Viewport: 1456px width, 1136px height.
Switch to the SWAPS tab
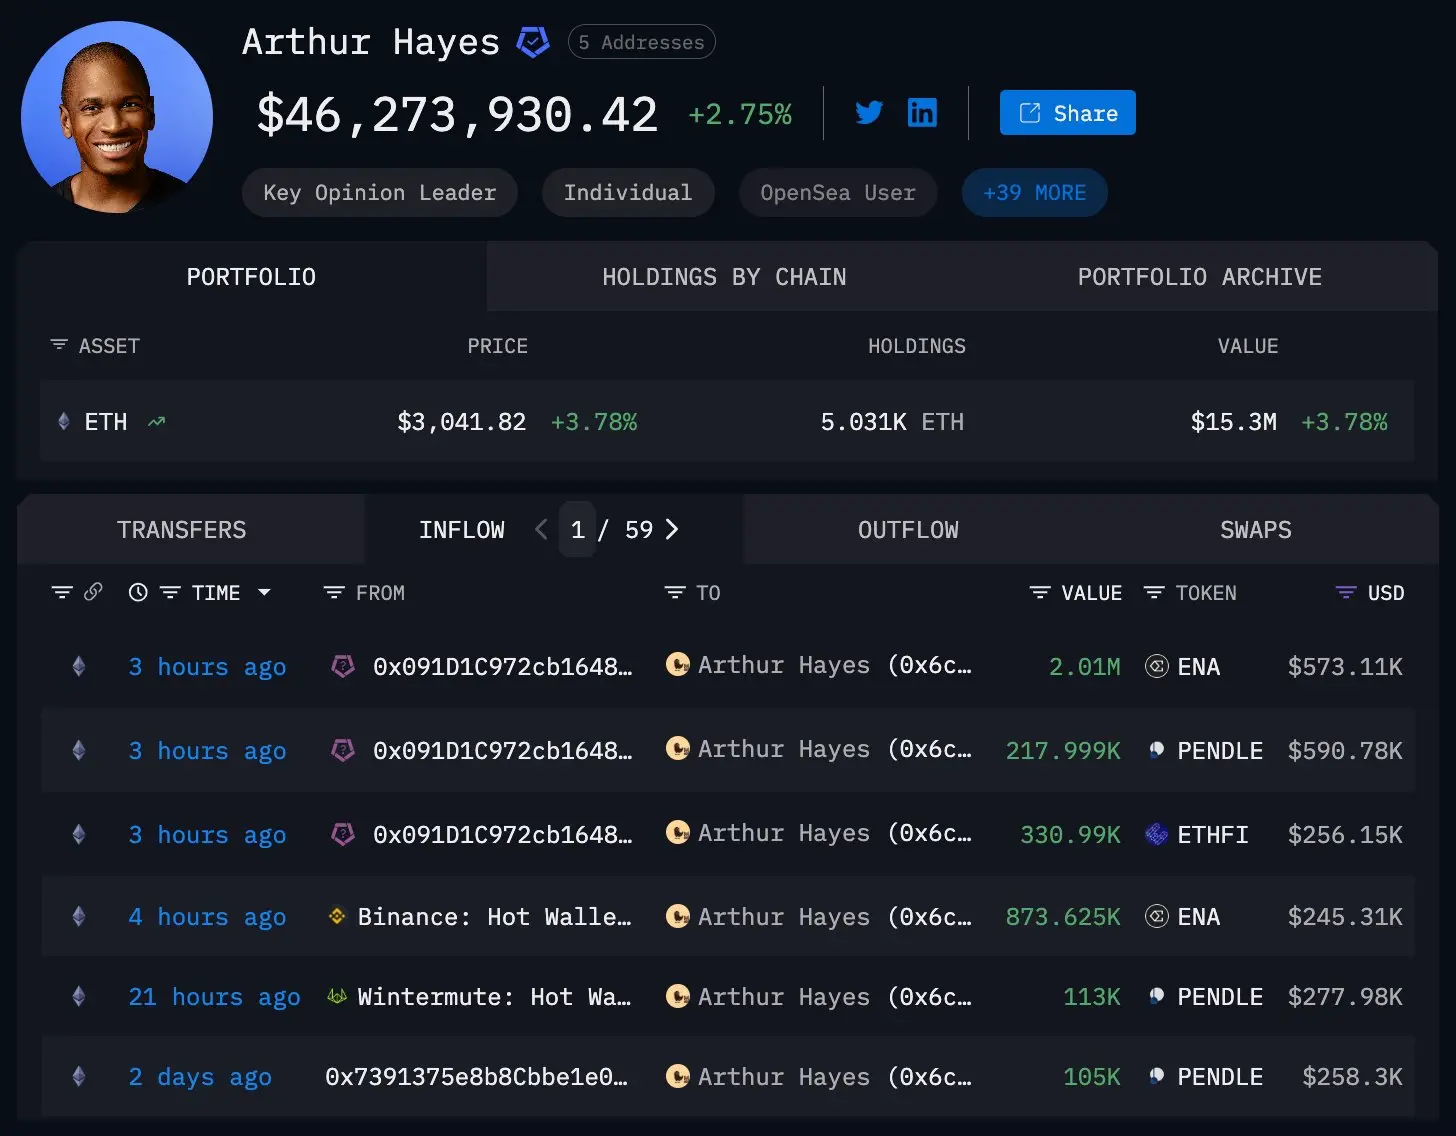coord(1255,530)
